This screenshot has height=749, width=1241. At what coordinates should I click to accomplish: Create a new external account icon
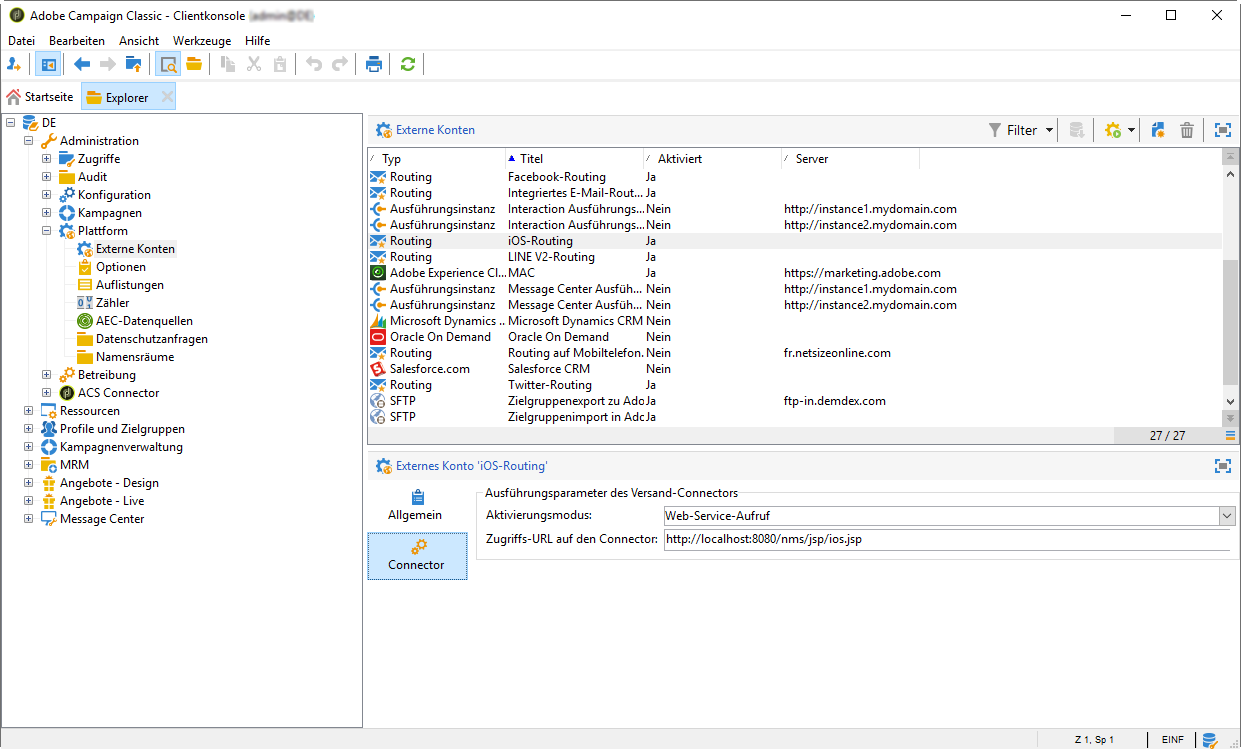pos(1159,130)
